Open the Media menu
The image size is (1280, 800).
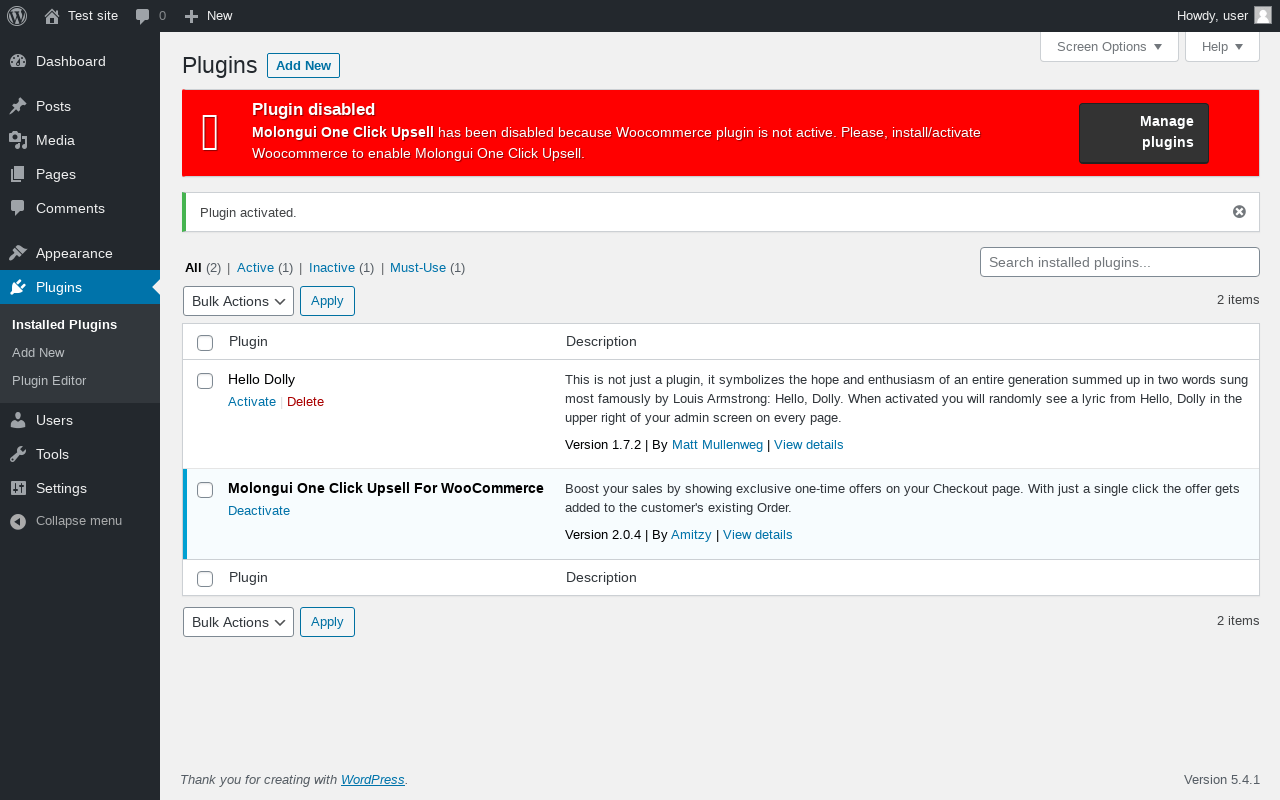point(55,140)
